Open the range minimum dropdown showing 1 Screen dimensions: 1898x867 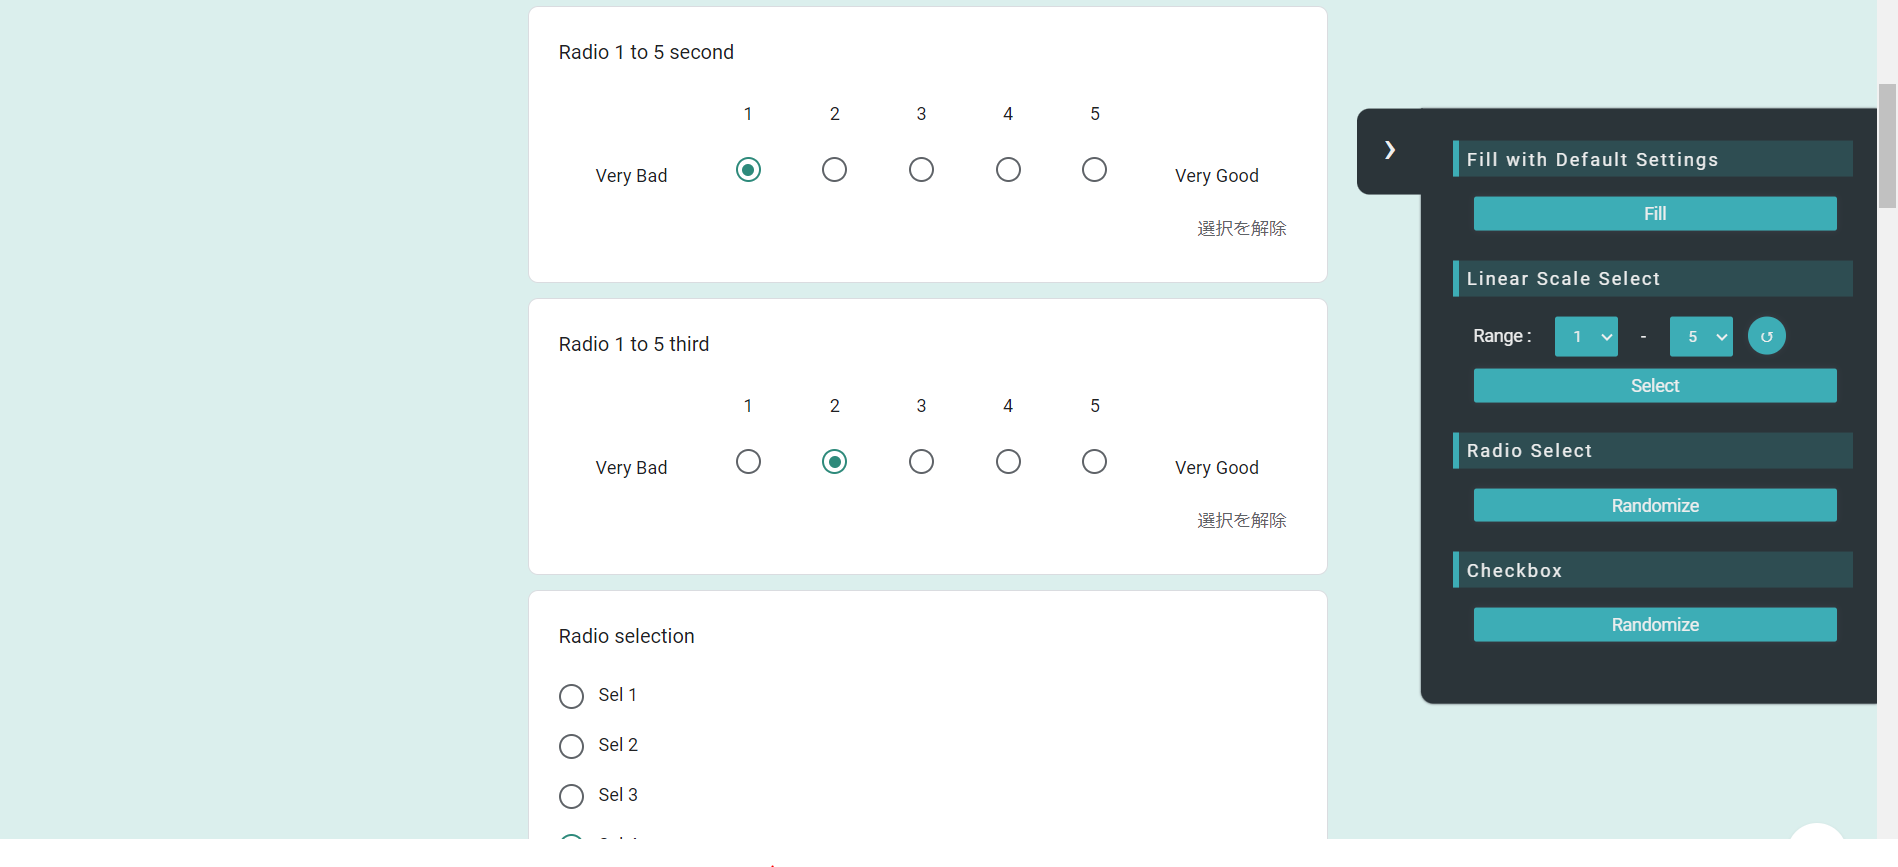1586,337
